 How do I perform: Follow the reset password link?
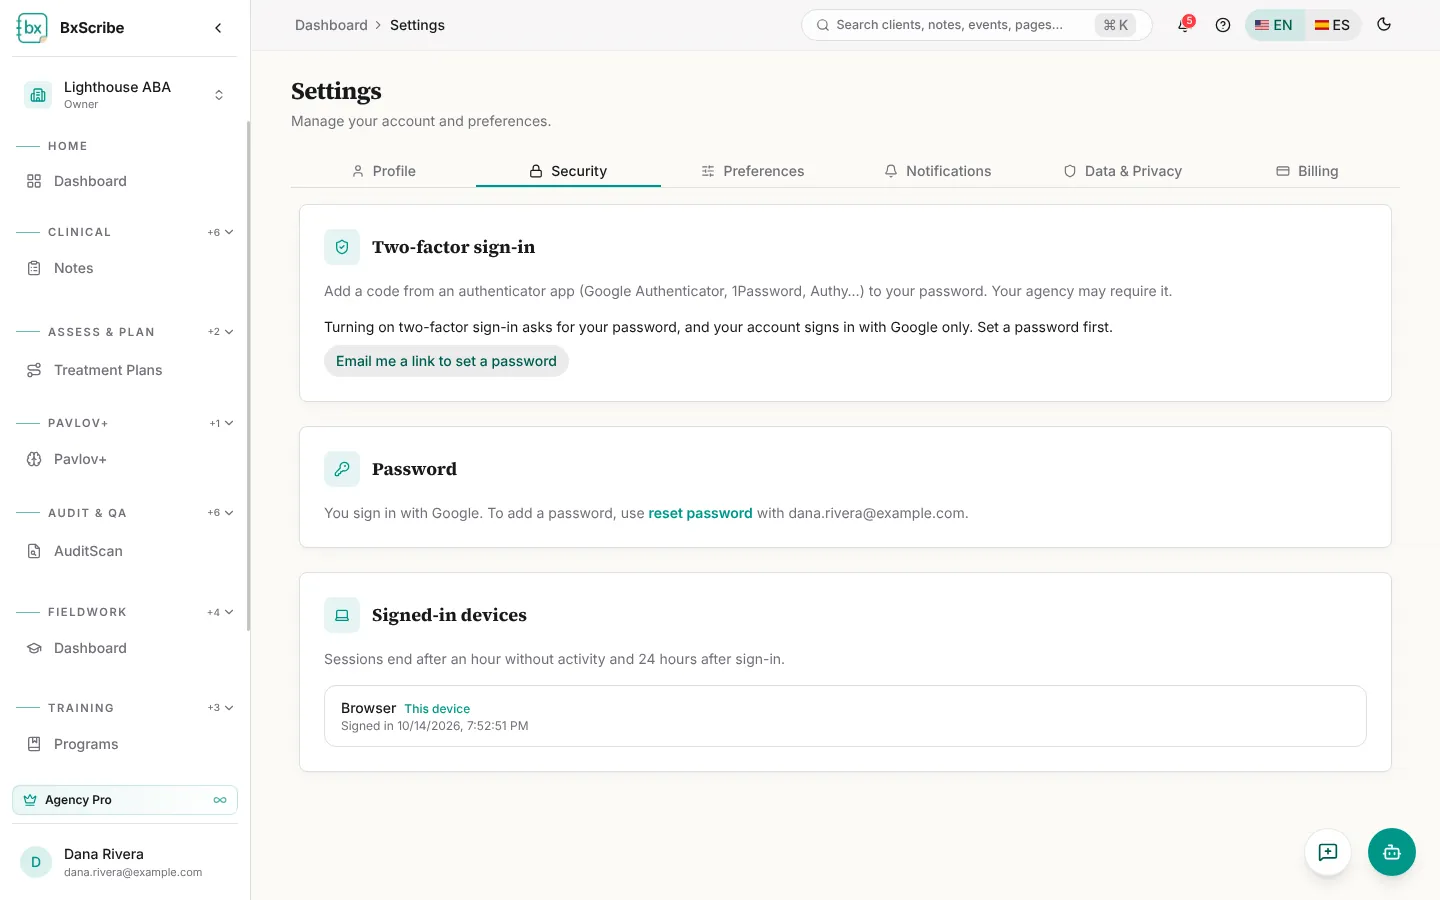(700, 513)
